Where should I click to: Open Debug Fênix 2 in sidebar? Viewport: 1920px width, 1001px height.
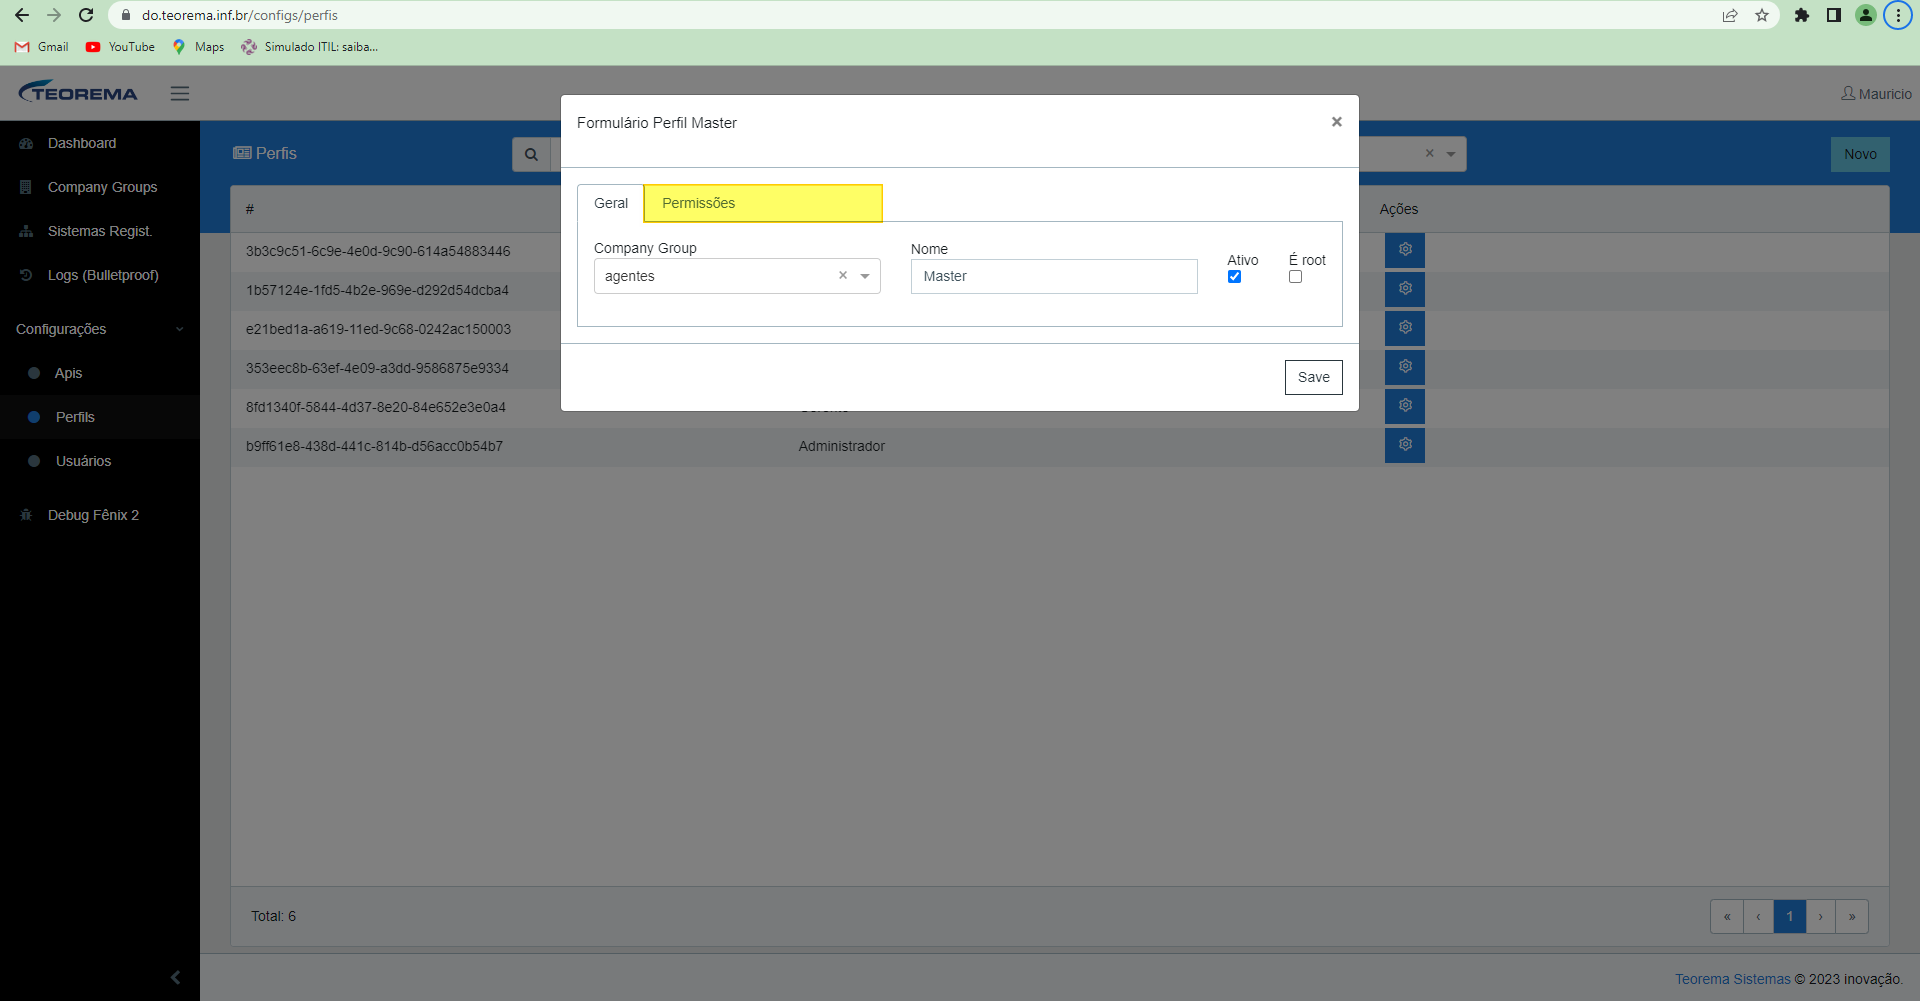click(x=93, y=515)
